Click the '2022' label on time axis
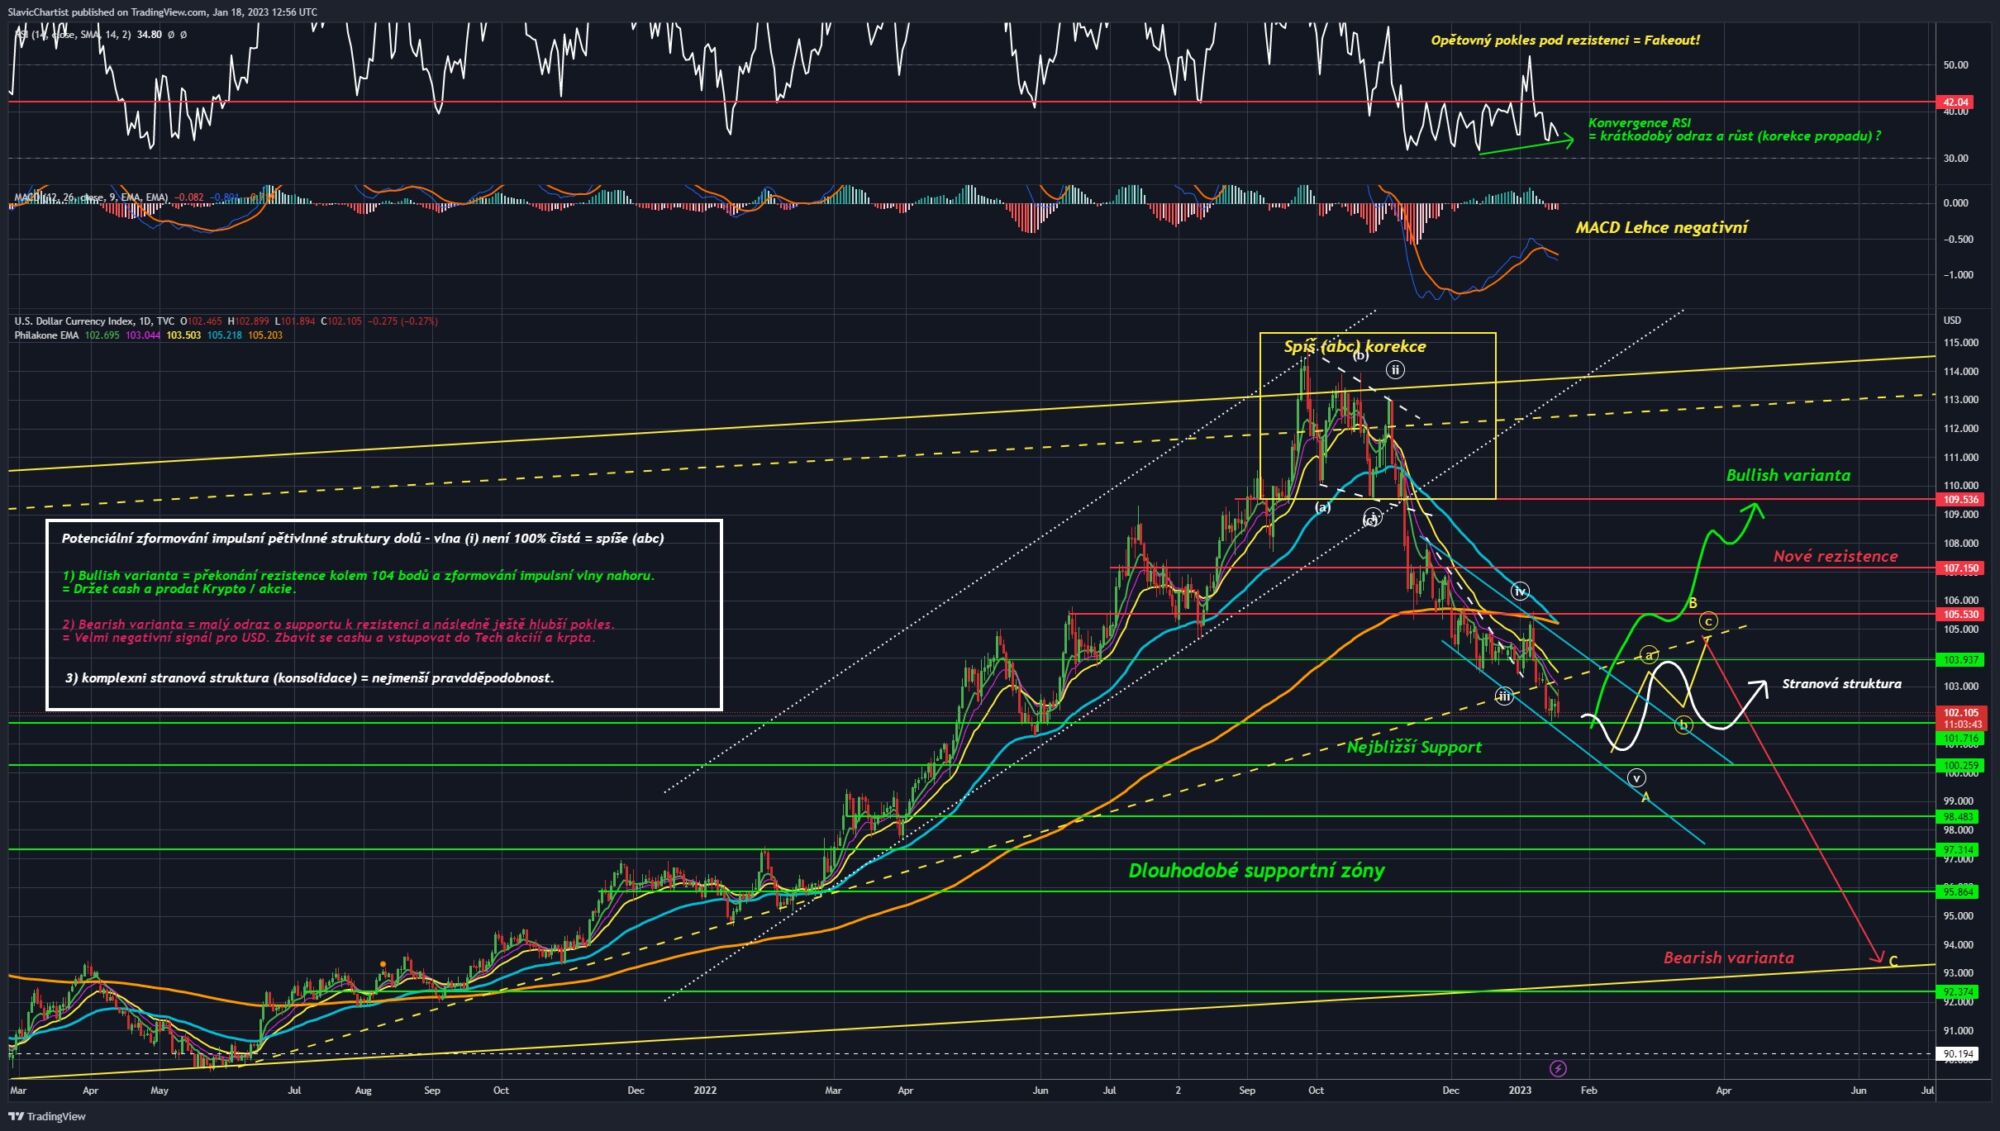Screen dimensions: 2000x1131 click(705, 1090)
